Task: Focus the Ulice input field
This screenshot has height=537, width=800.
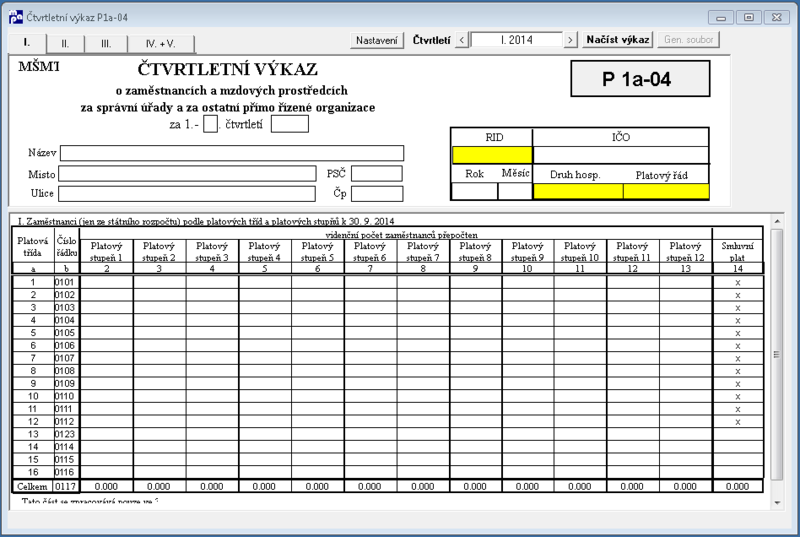Action: 187,194
